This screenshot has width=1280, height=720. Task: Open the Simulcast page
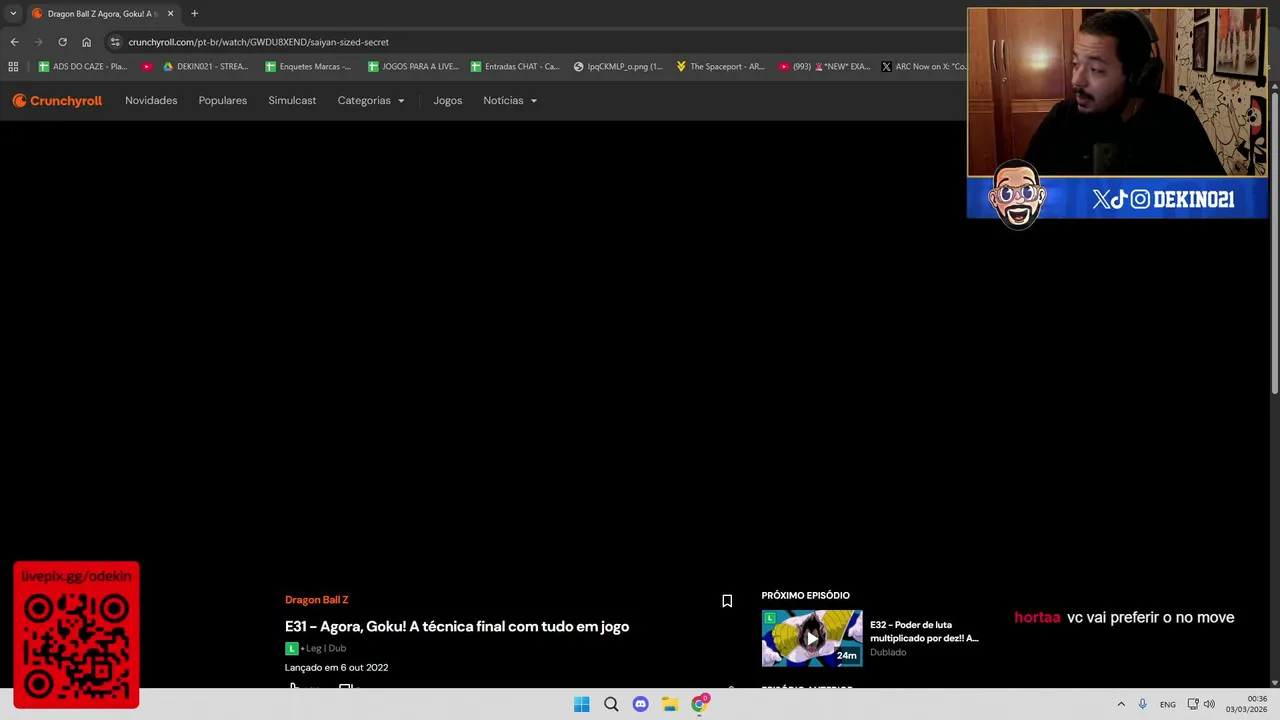click(292, 100)
